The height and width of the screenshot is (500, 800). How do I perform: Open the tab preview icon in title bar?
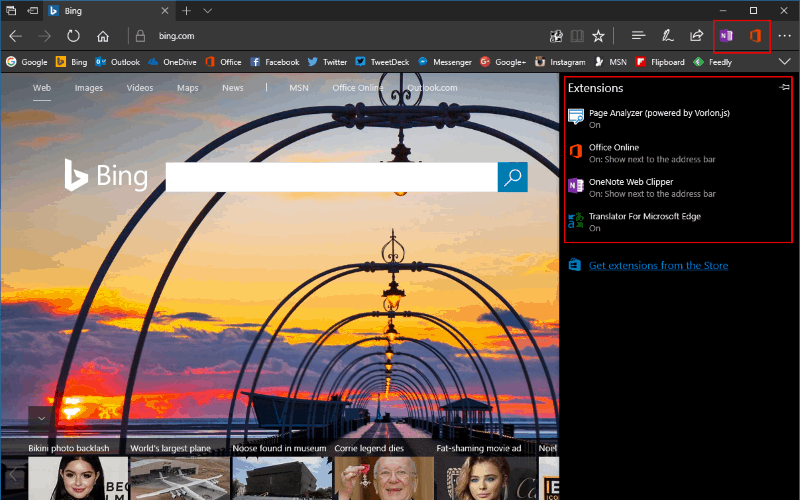11,10
